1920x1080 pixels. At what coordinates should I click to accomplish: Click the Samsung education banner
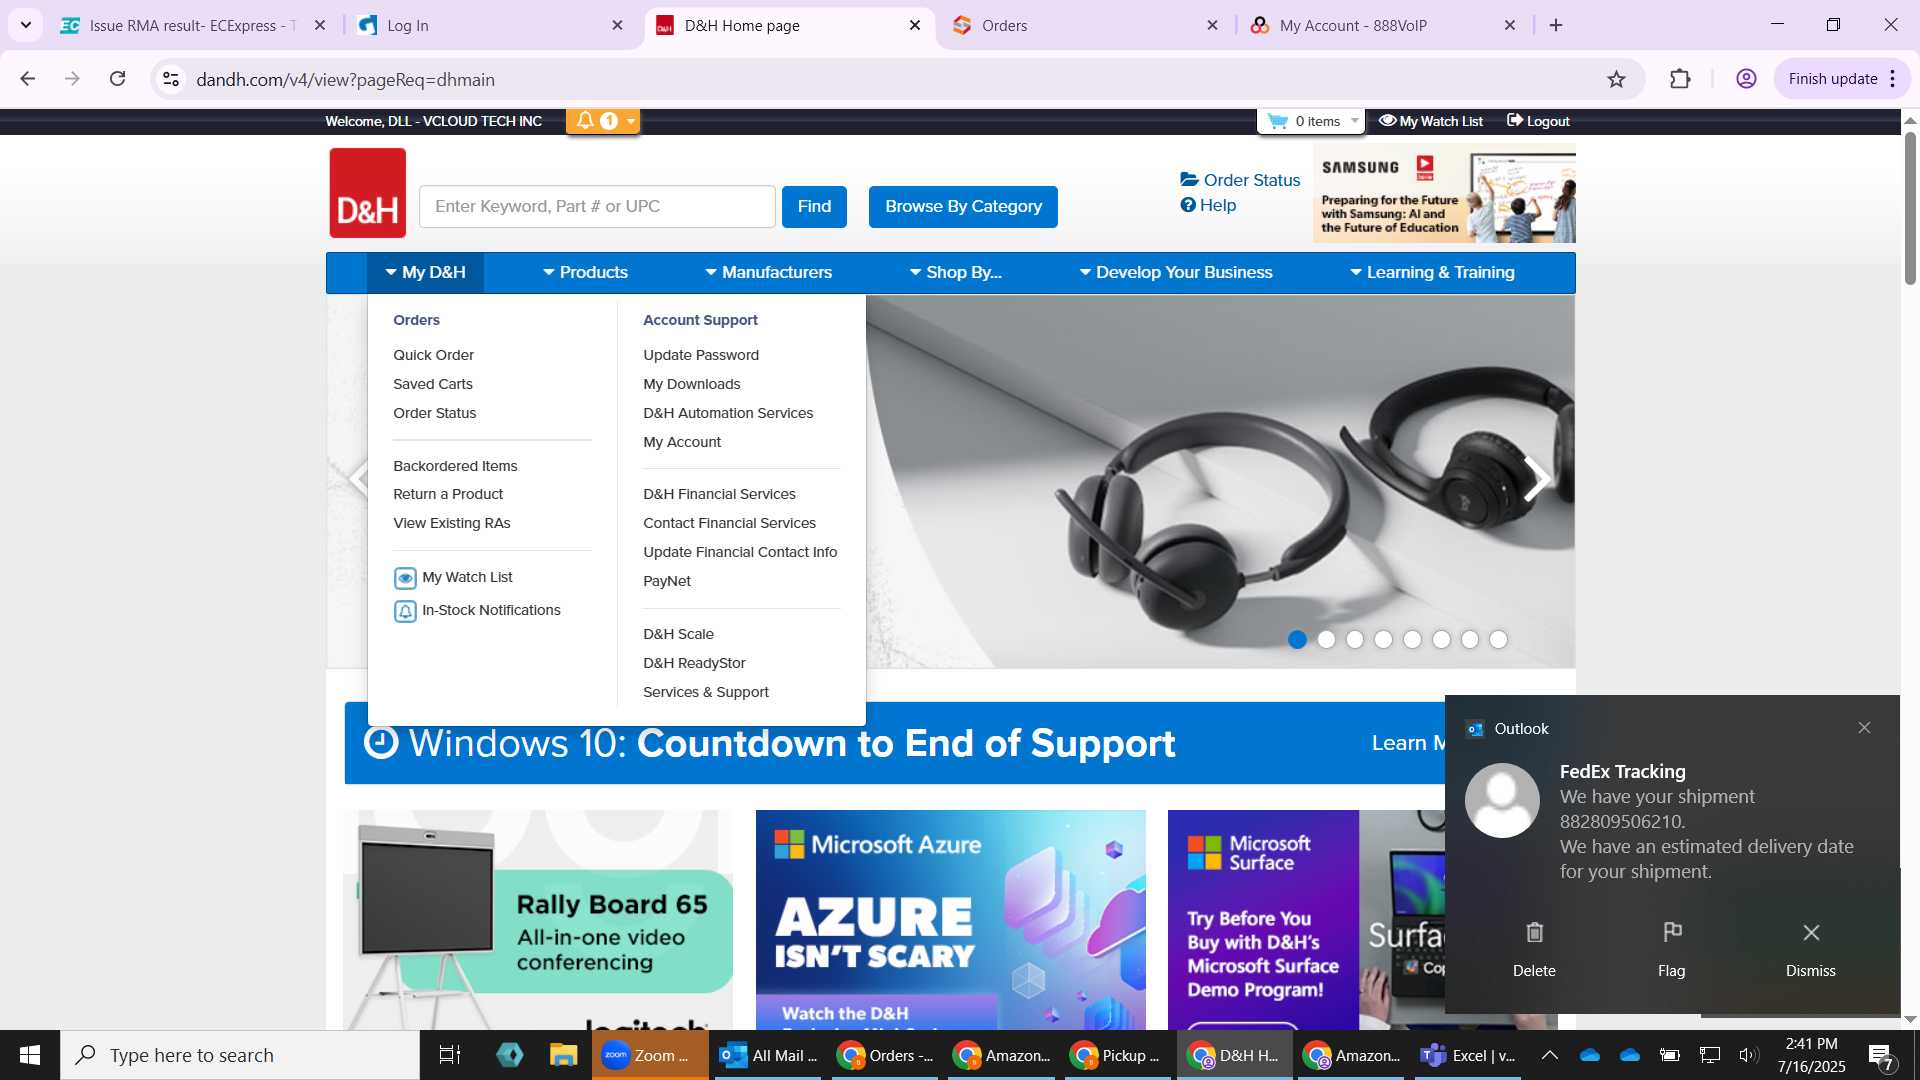1444,193
